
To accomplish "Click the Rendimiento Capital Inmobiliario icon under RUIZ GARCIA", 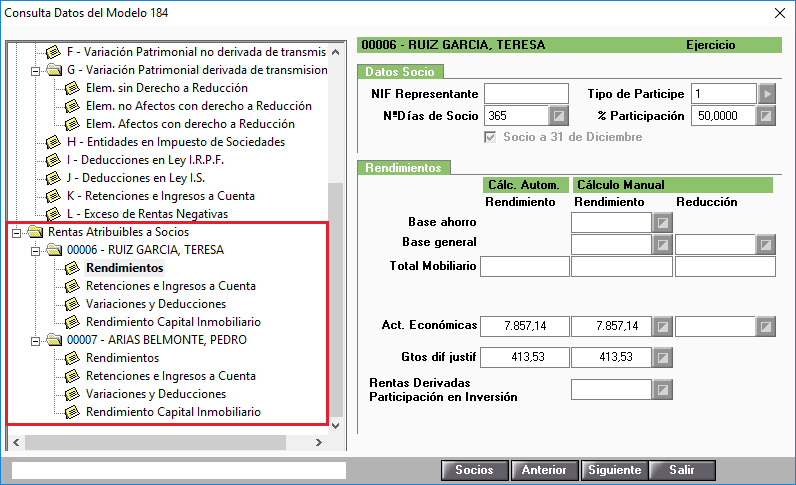I will [x=72, y=322].
